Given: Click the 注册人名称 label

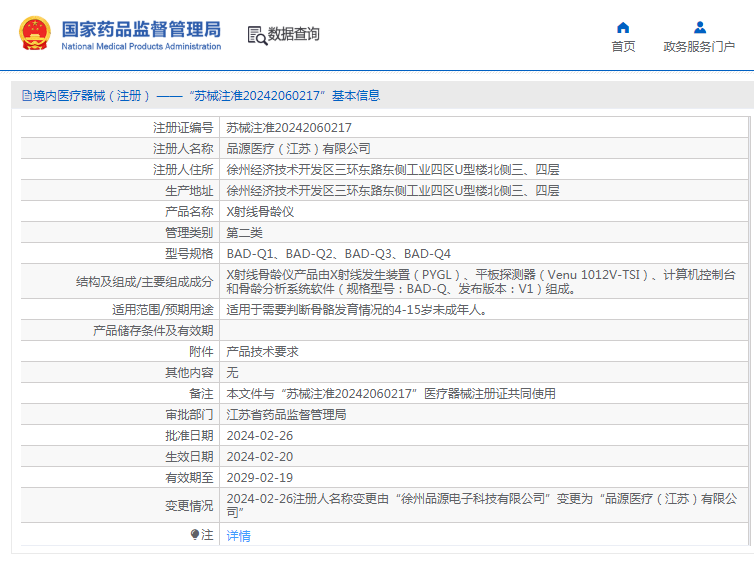Looking at the screenshot, I should (x=183, y=149).
